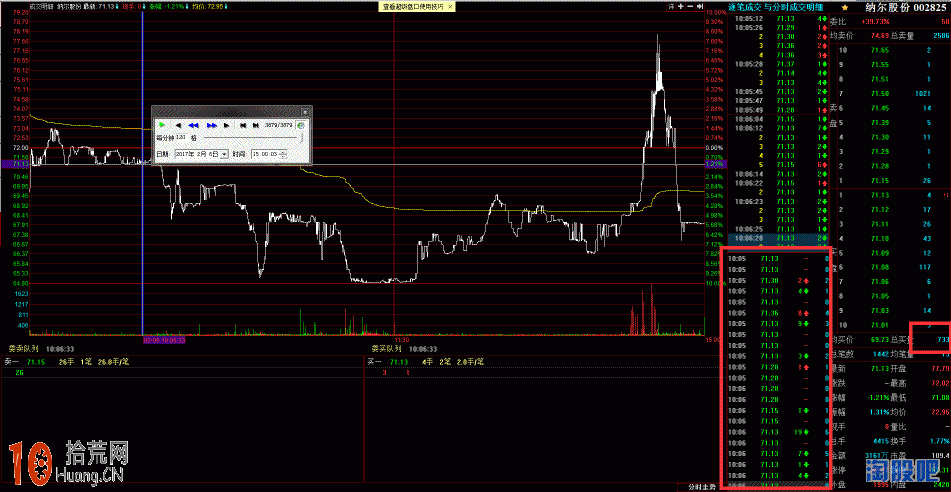Click the 均卖价 value 74.69
The width and height of the screenshot is (951, 492).
click(881, 36)
